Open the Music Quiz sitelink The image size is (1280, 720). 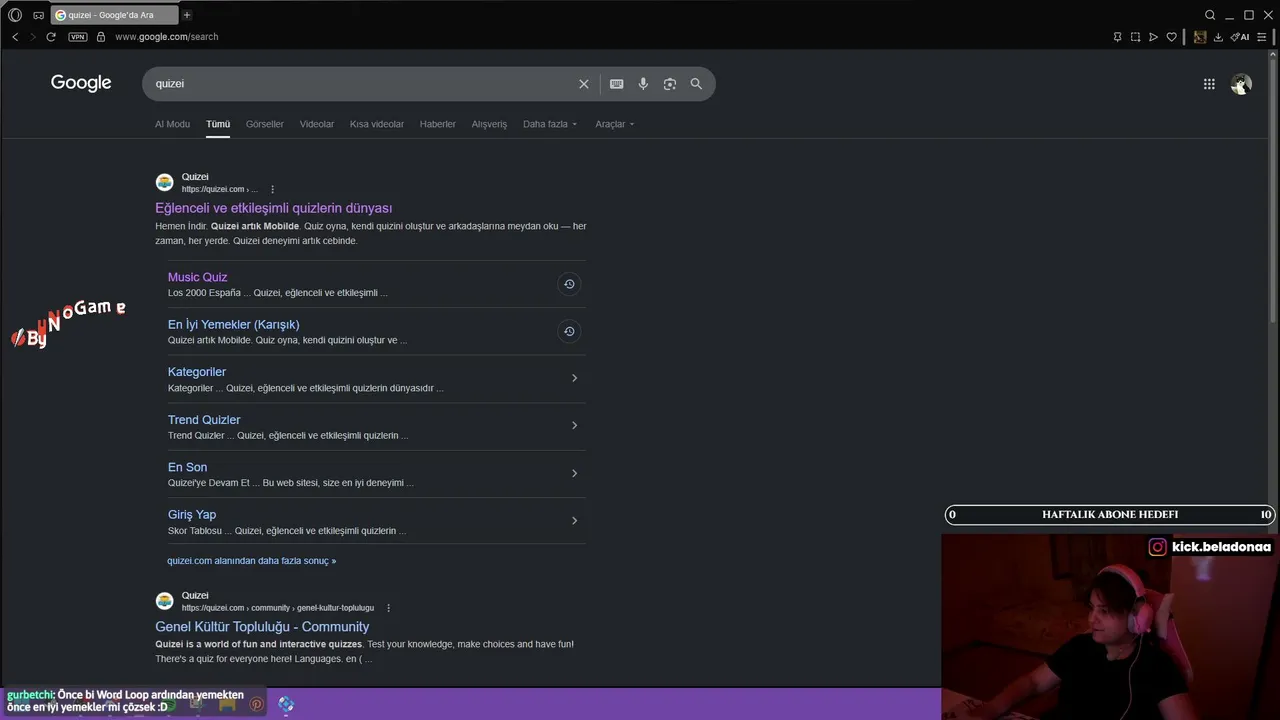[198, 277]
